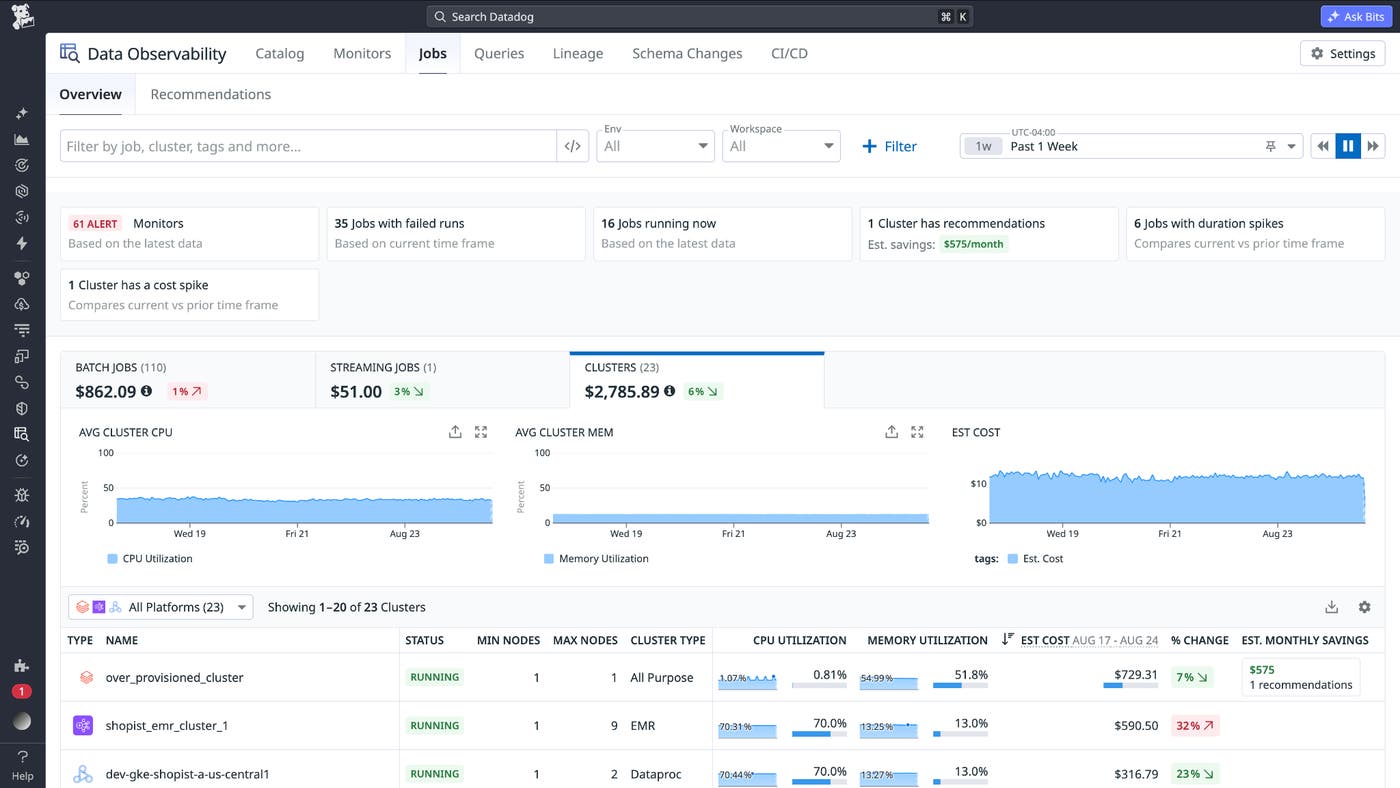1400x788 pixels.
Task: Switch to the Catalog tab
Action: pyautogui.click(x=280, y=53)
